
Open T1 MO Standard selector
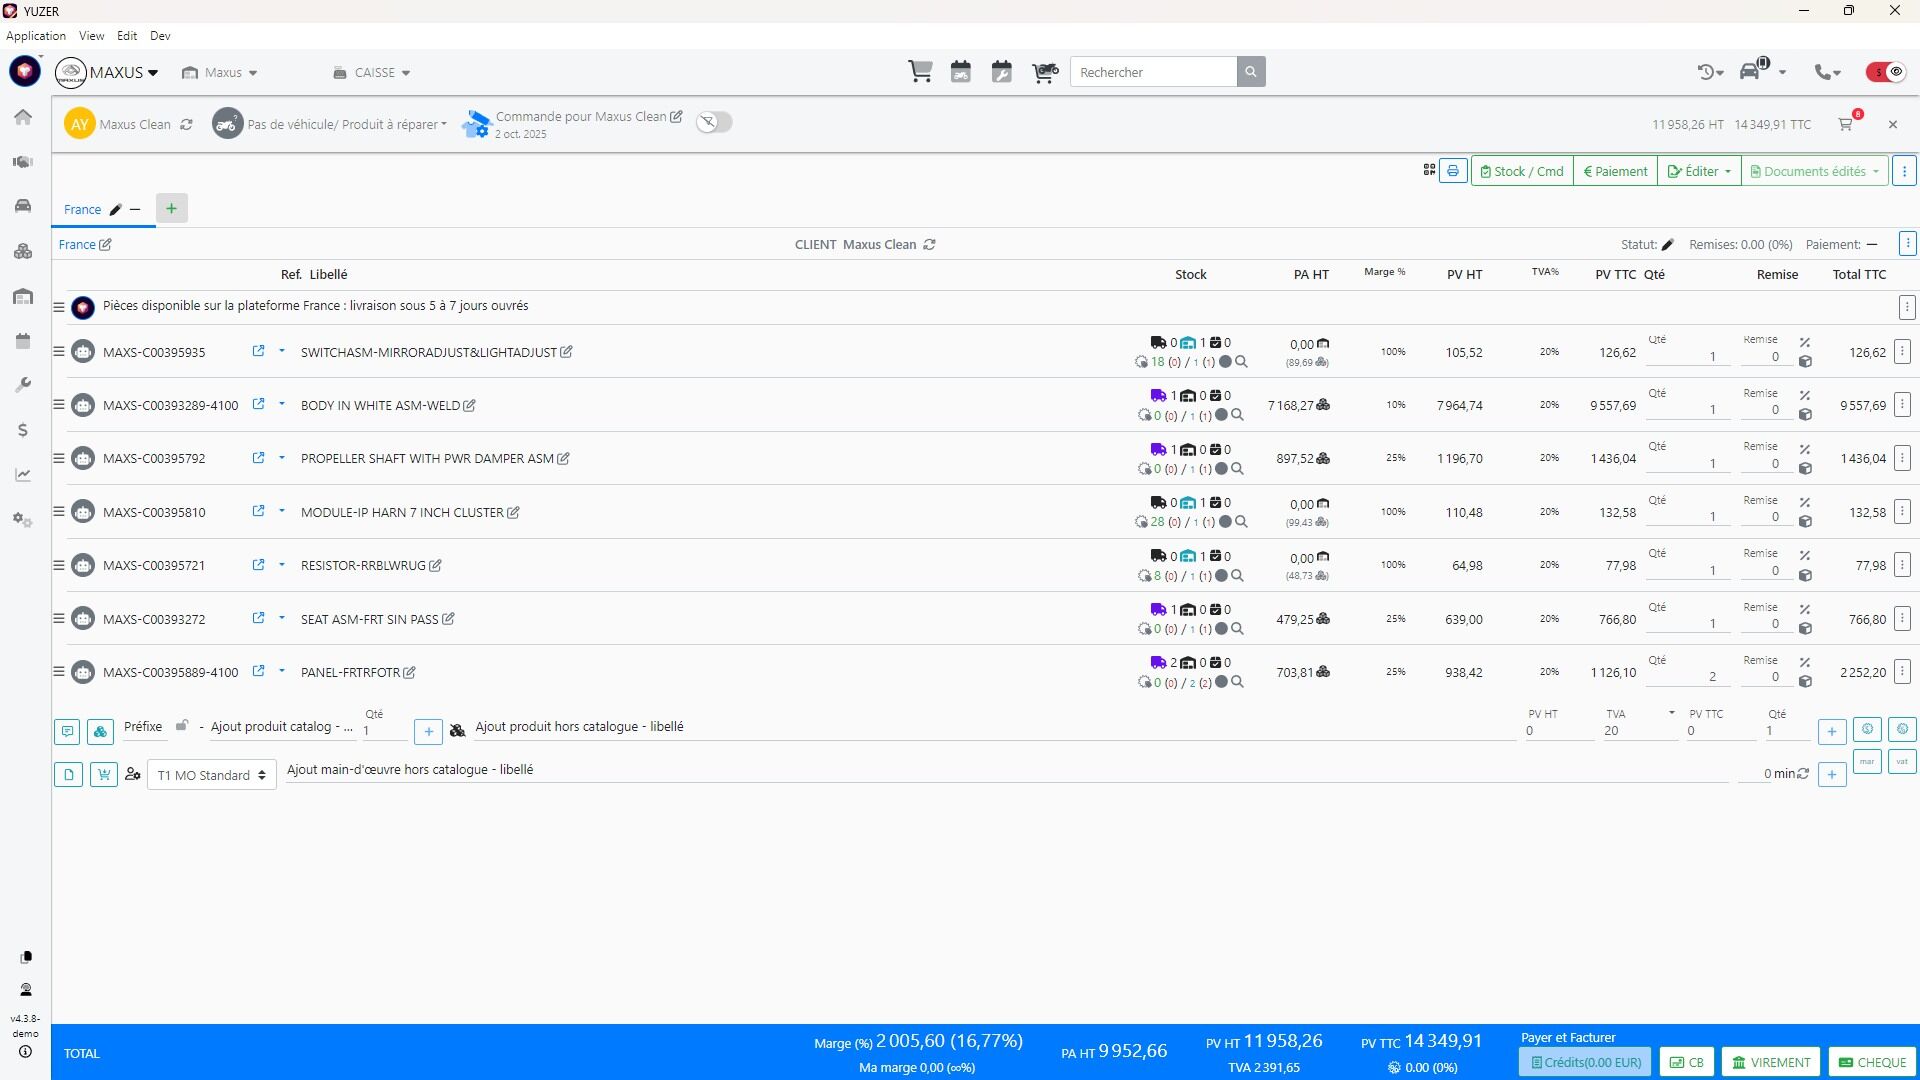pos(212,775)
